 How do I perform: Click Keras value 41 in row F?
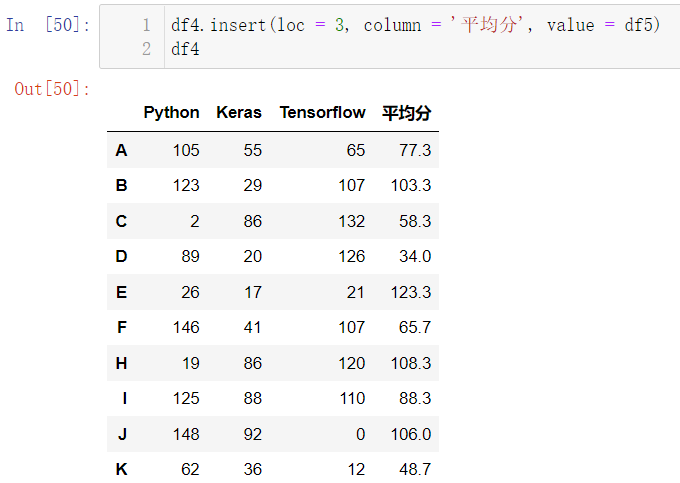pyautogui.click(x=252, y=327)
